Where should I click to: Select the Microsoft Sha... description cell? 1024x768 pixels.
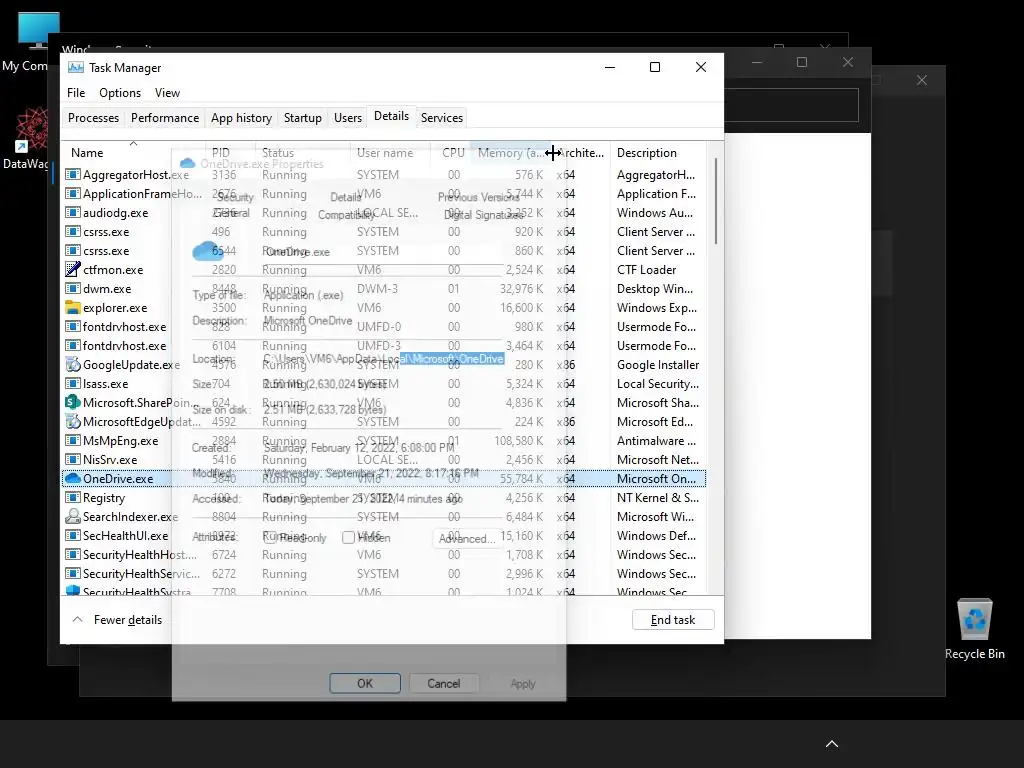click(x=658, y=402)
